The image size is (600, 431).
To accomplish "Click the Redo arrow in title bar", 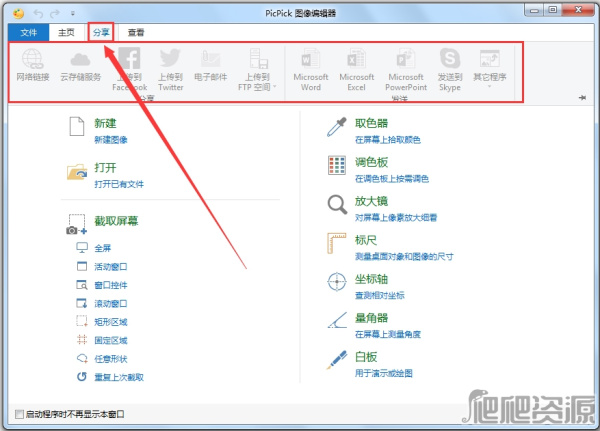I will click(55, 14).
